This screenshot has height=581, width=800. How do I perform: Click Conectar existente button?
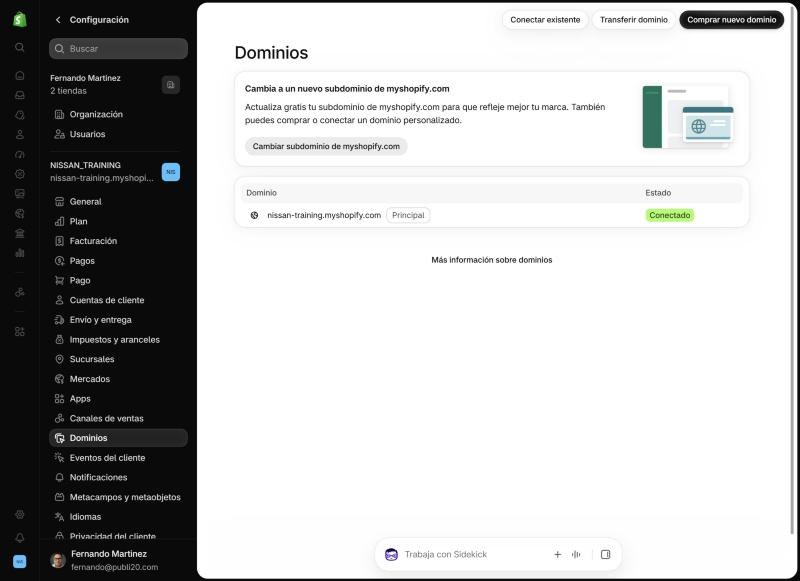pyautogui.click(x=545, y=20)
